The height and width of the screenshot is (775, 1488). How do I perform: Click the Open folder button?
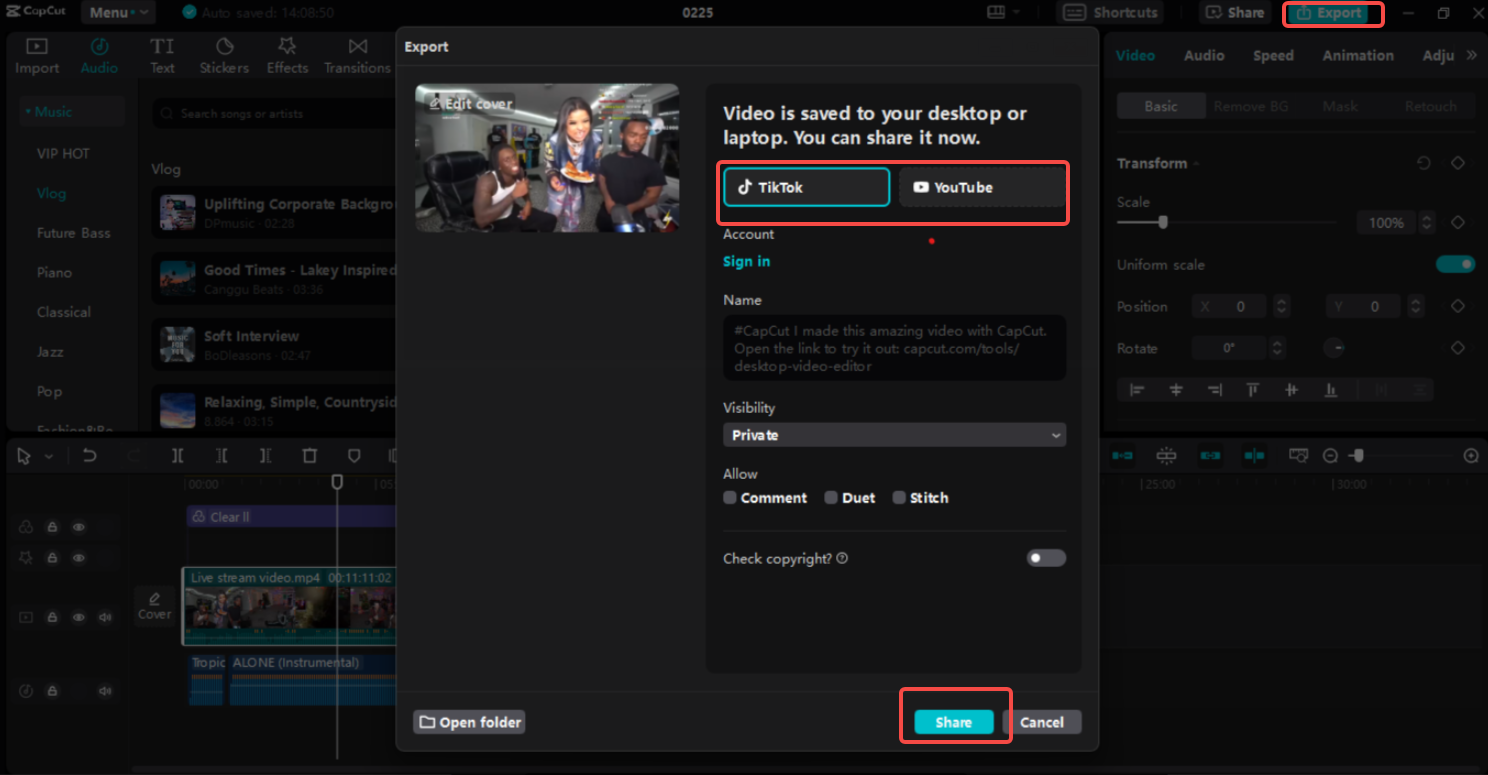click(469, 722)
